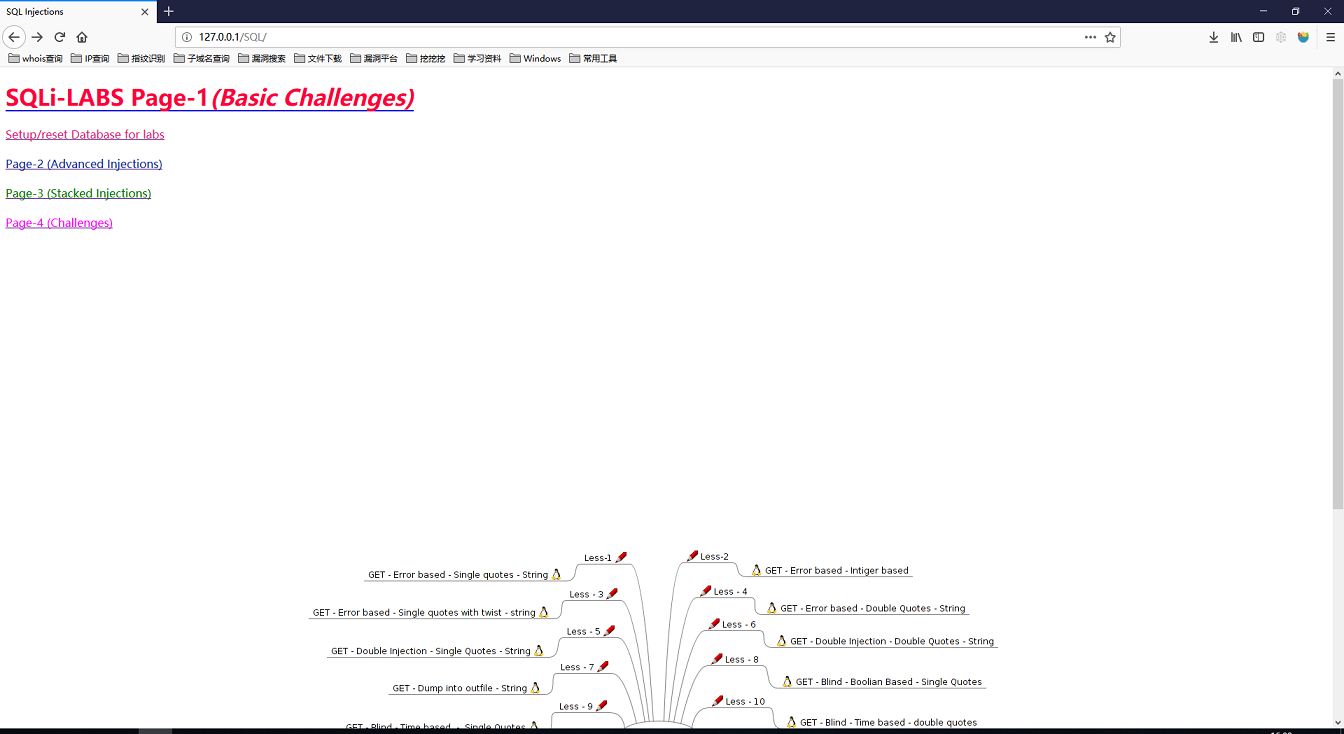This screenshot has width=1344, height=734.
Task: Click the pencil icon beside Less - 10
Action: tap(718, 700)
